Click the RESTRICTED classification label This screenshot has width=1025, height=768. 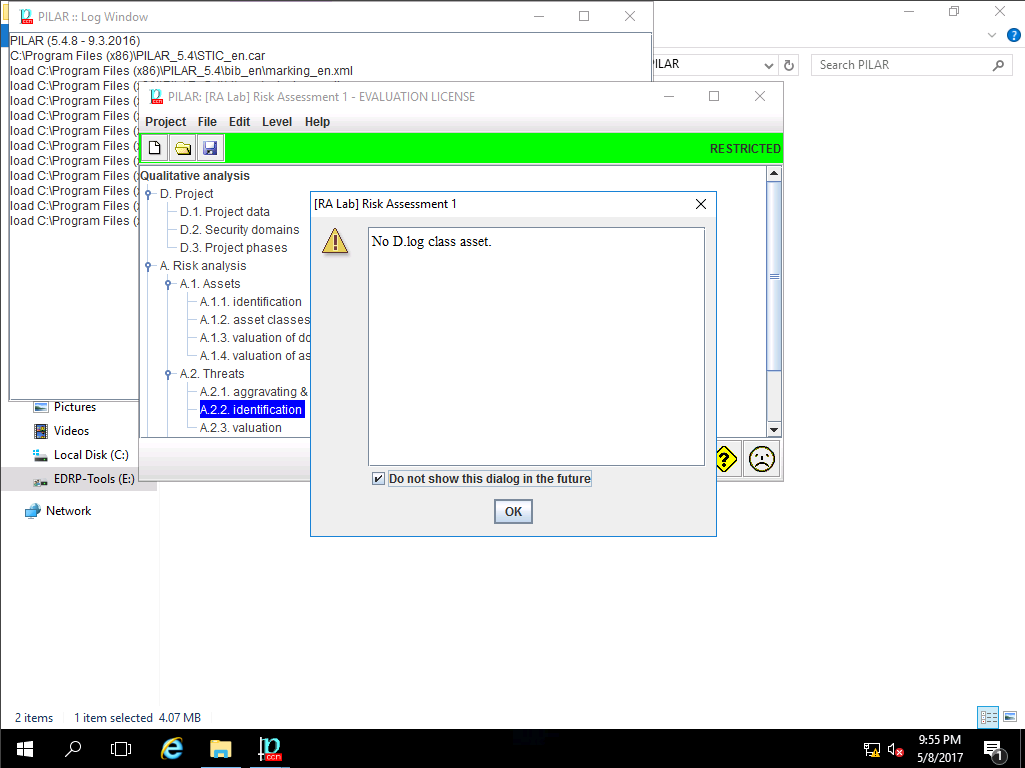pos(745,149)
